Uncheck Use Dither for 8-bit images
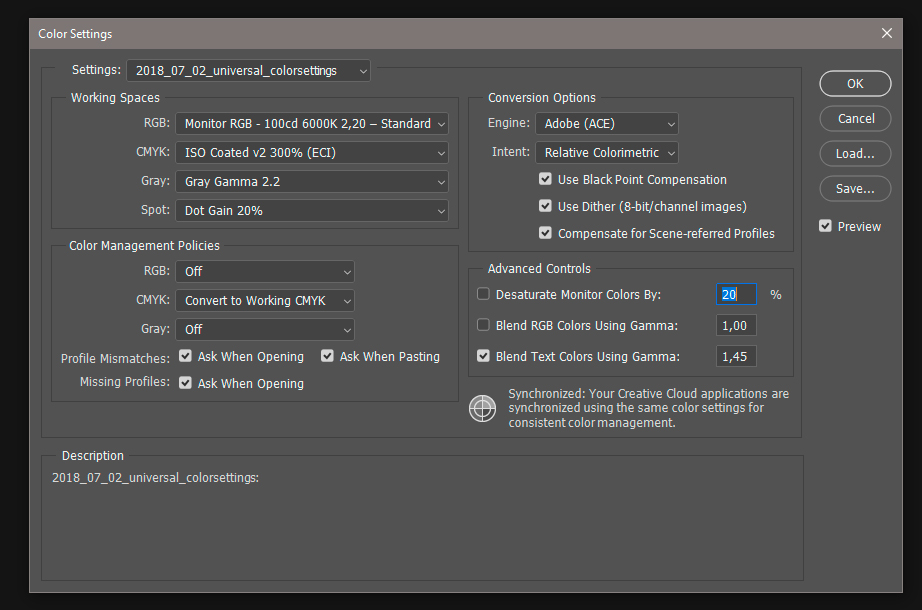This screenshot has width=922, height=610. click(545, 206)
